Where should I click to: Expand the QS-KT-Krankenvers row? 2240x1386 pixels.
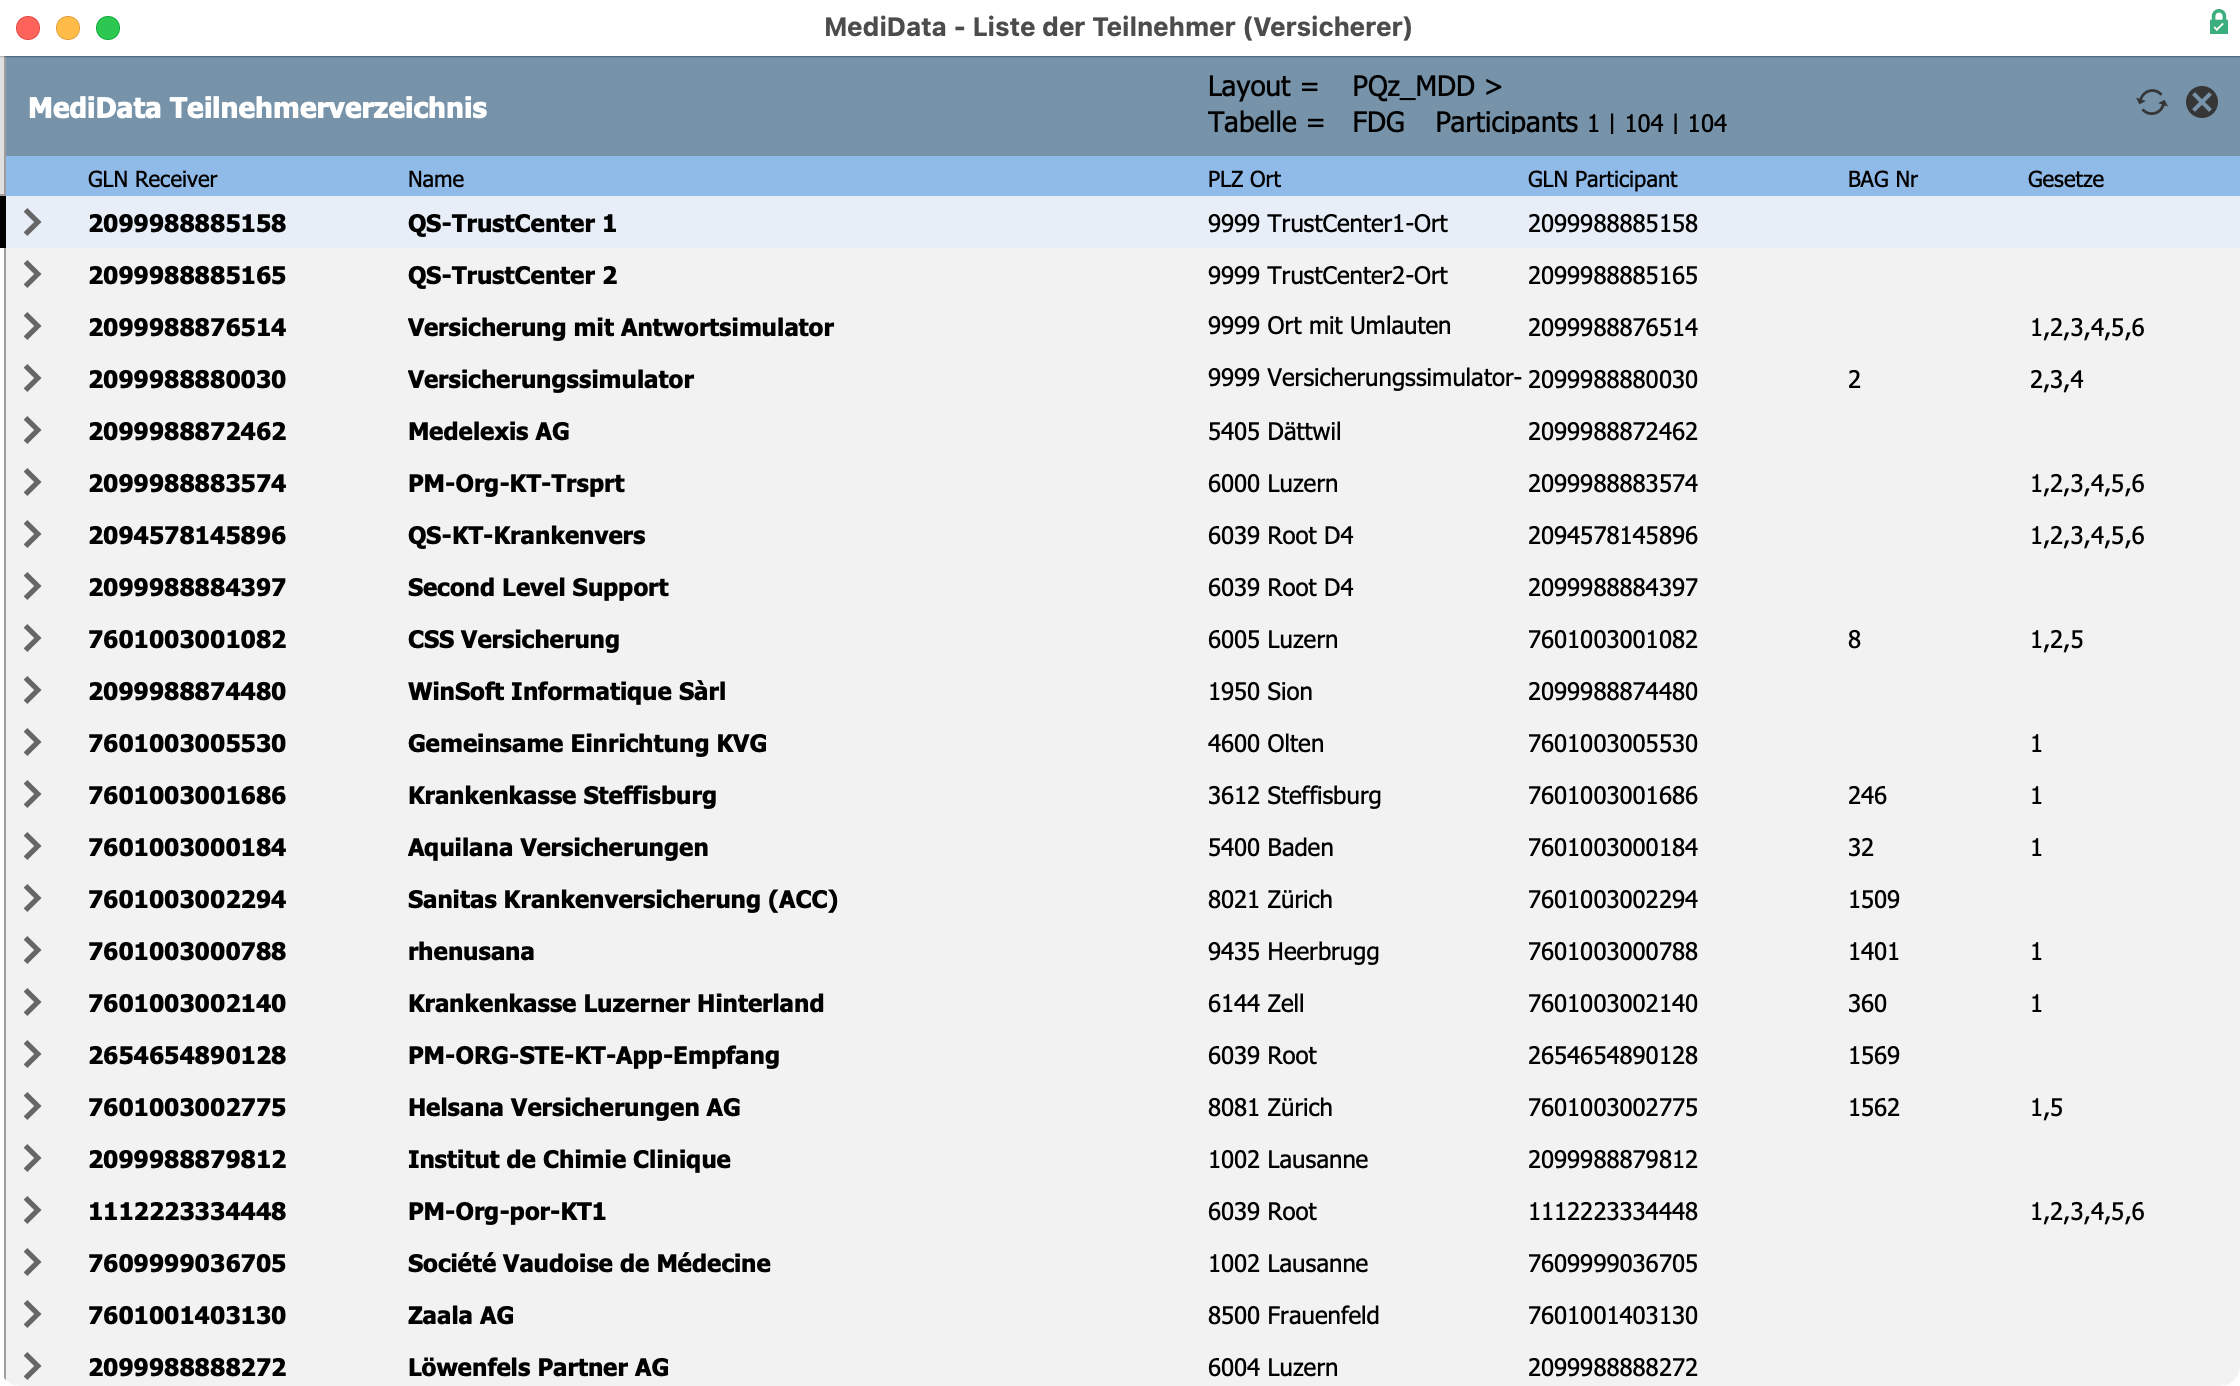(x=32, y=534)
